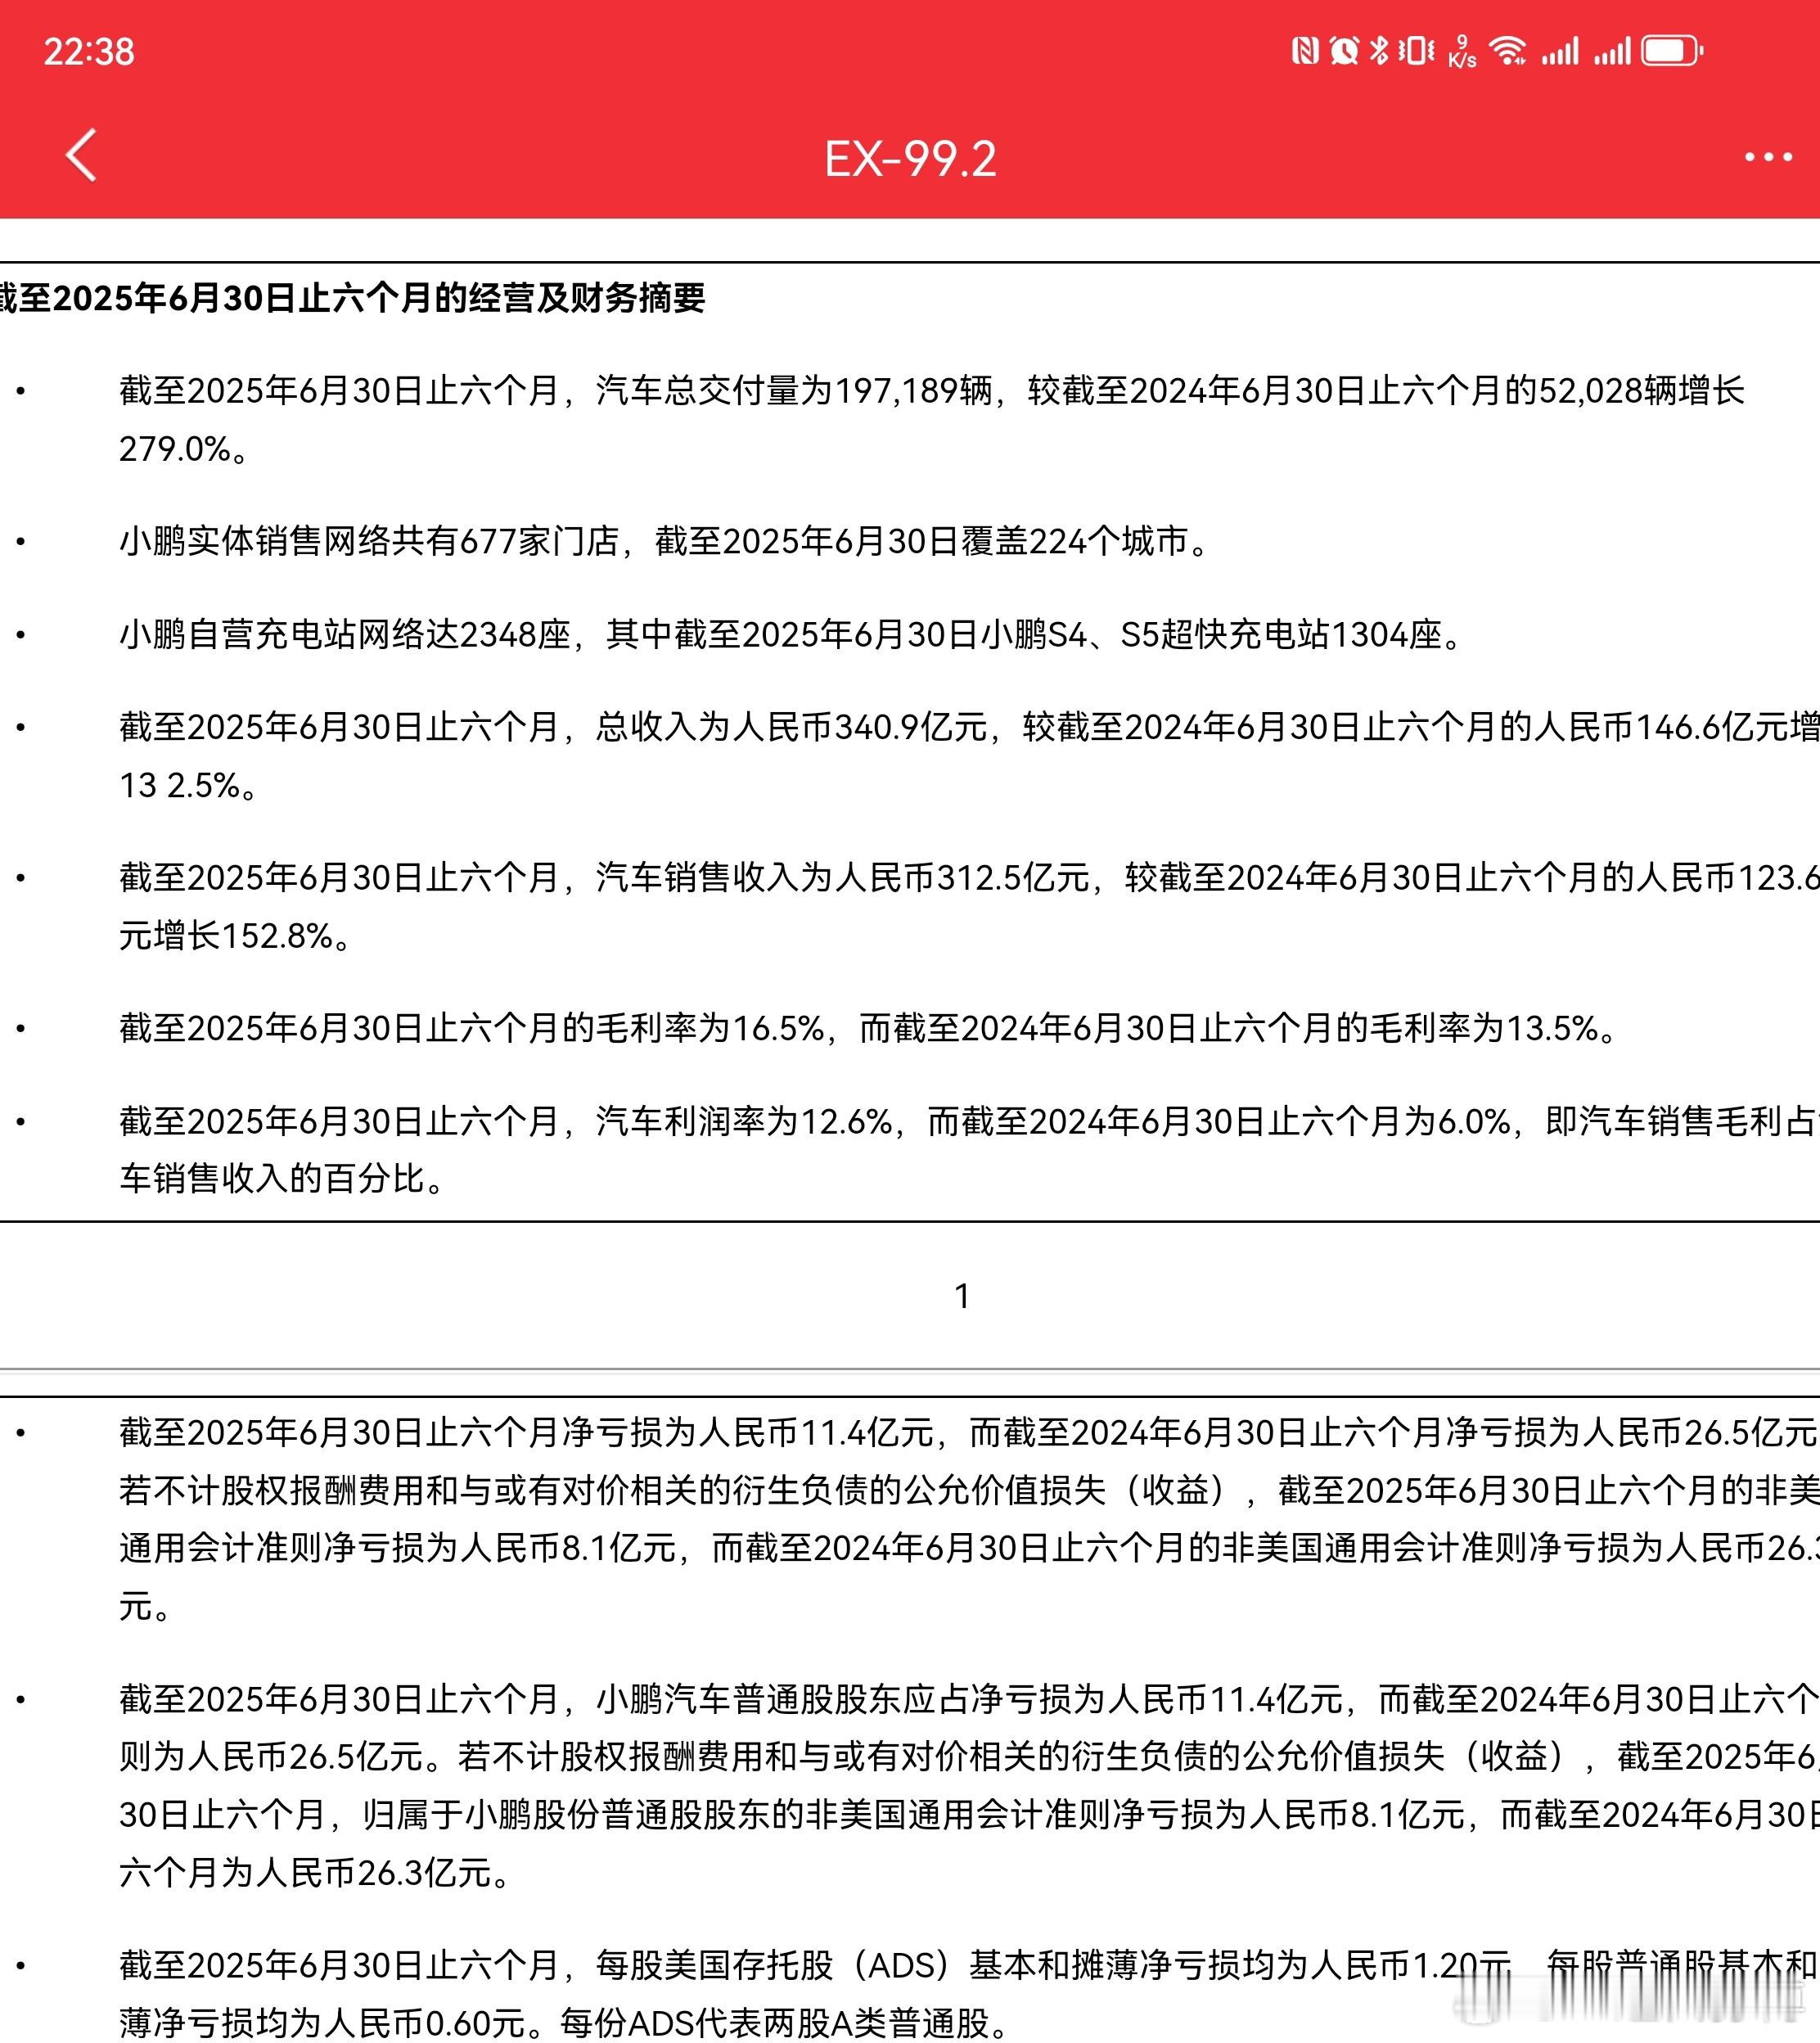Tap the second cellular signal bars icon
Viewport: 1820px width, 2043px height.
point(1612,51)
